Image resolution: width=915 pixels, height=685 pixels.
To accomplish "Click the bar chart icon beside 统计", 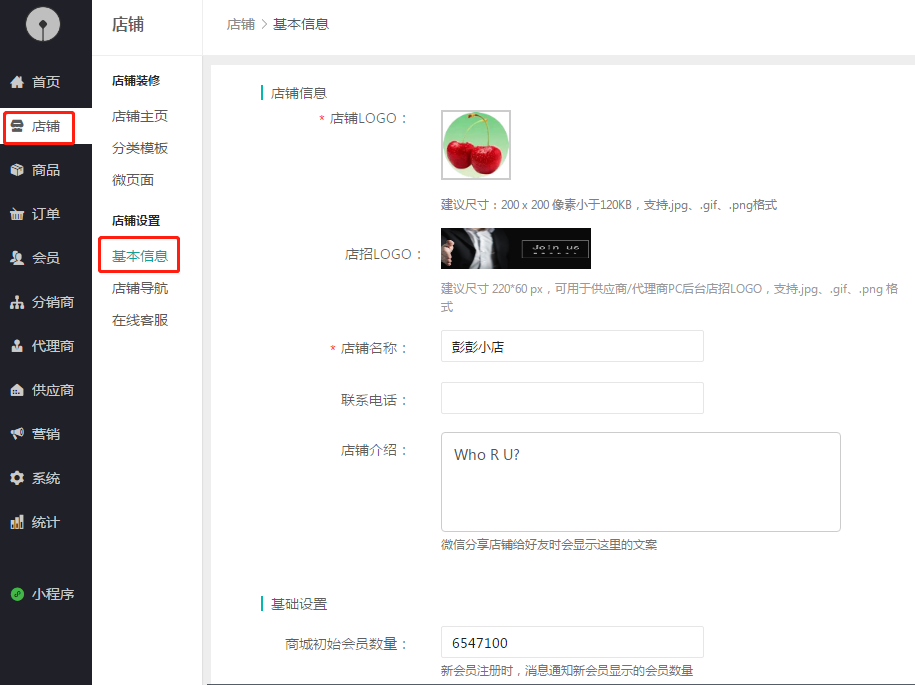I will pyautogui.click(x=17, y=522).
